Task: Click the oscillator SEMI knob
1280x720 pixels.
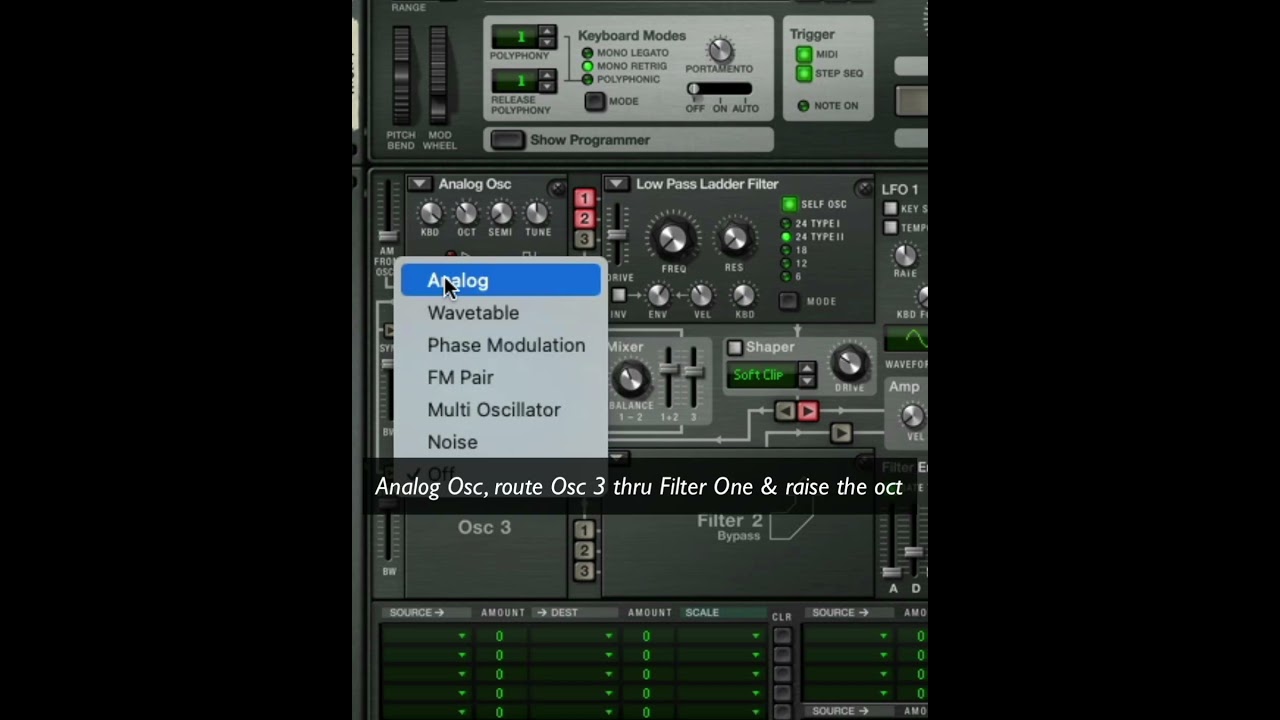Action: pos(501,212)
